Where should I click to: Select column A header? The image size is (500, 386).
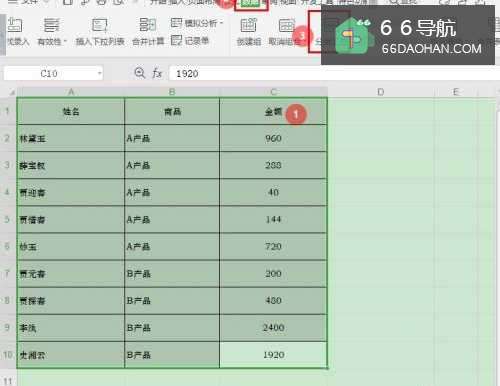pyautogui.click(x=71, y=92)
